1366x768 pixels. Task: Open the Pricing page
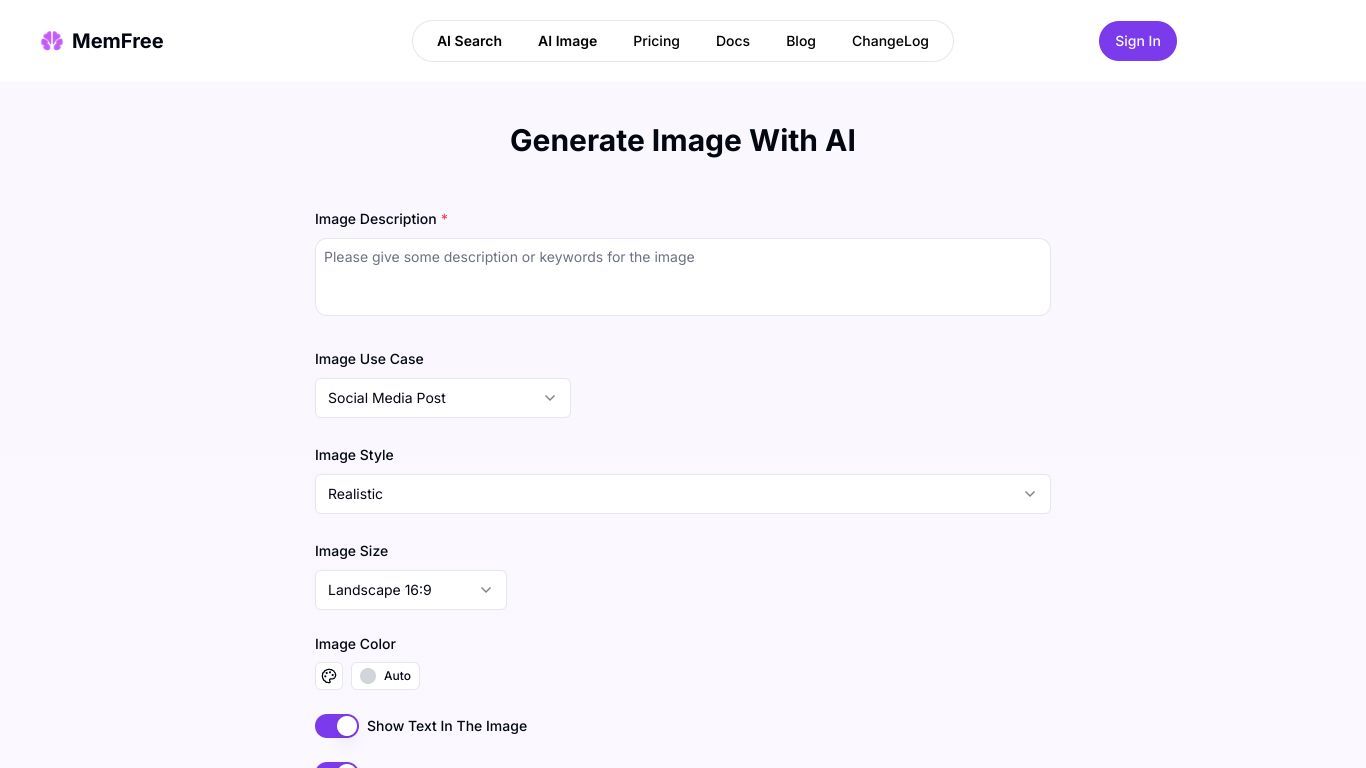(x=656, y=41)
